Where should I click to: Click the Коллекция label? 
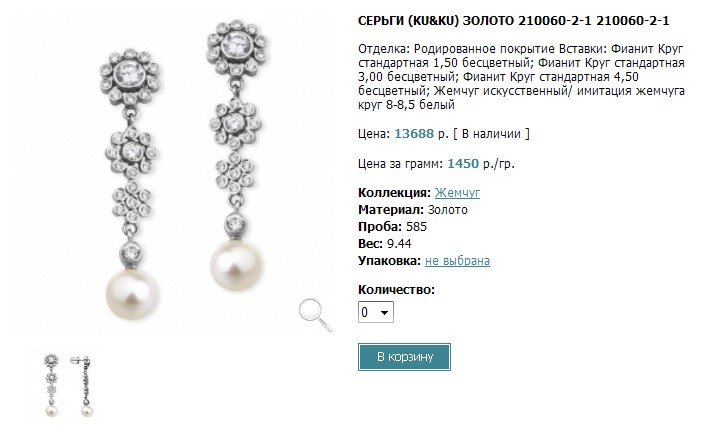click(x=394, y=193)
